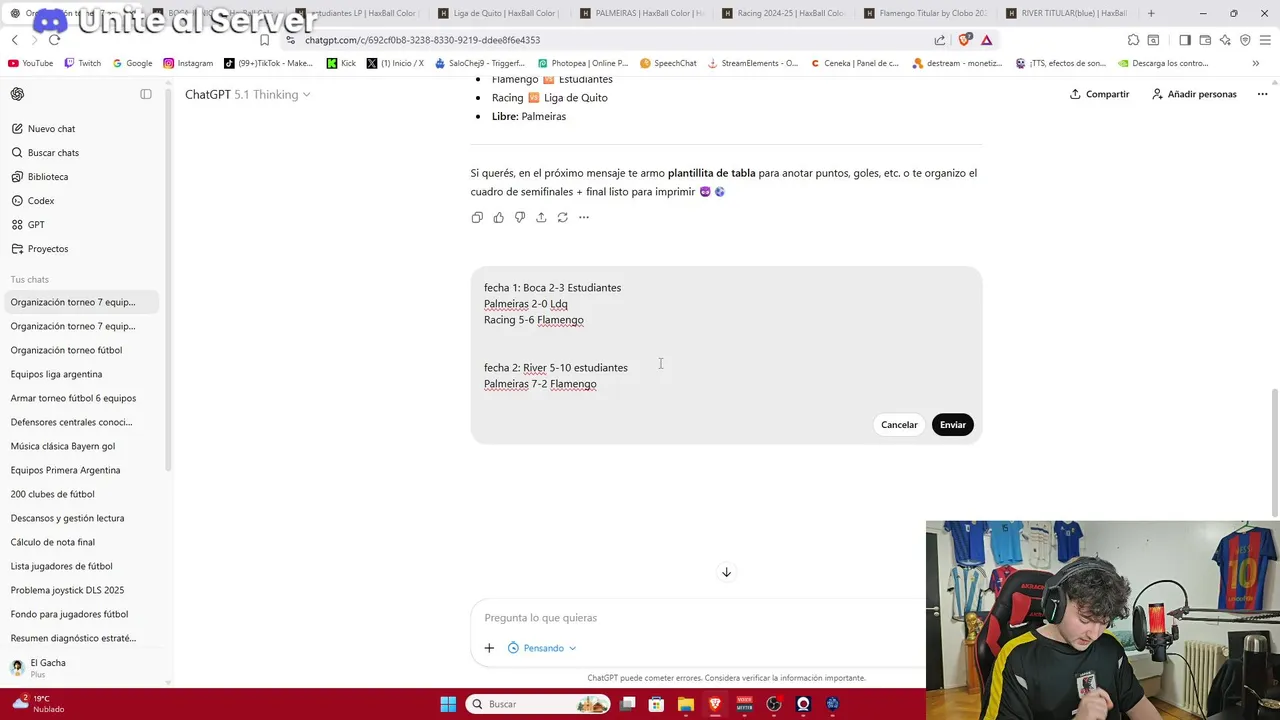This screenshot has height=720, width=1280.
Task: Open new browser tab
Action: pos(1151,13)
